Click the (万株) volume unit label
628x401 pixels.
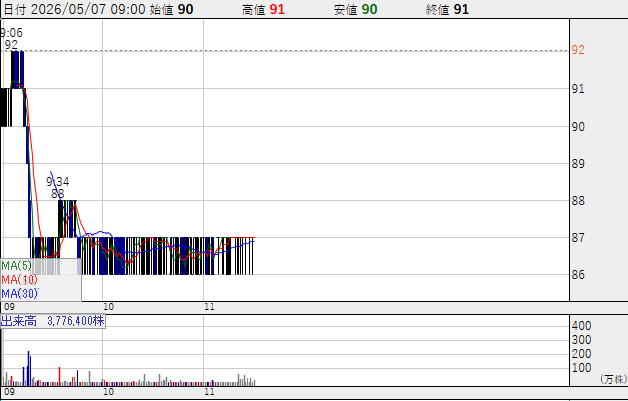coord(614,379)
